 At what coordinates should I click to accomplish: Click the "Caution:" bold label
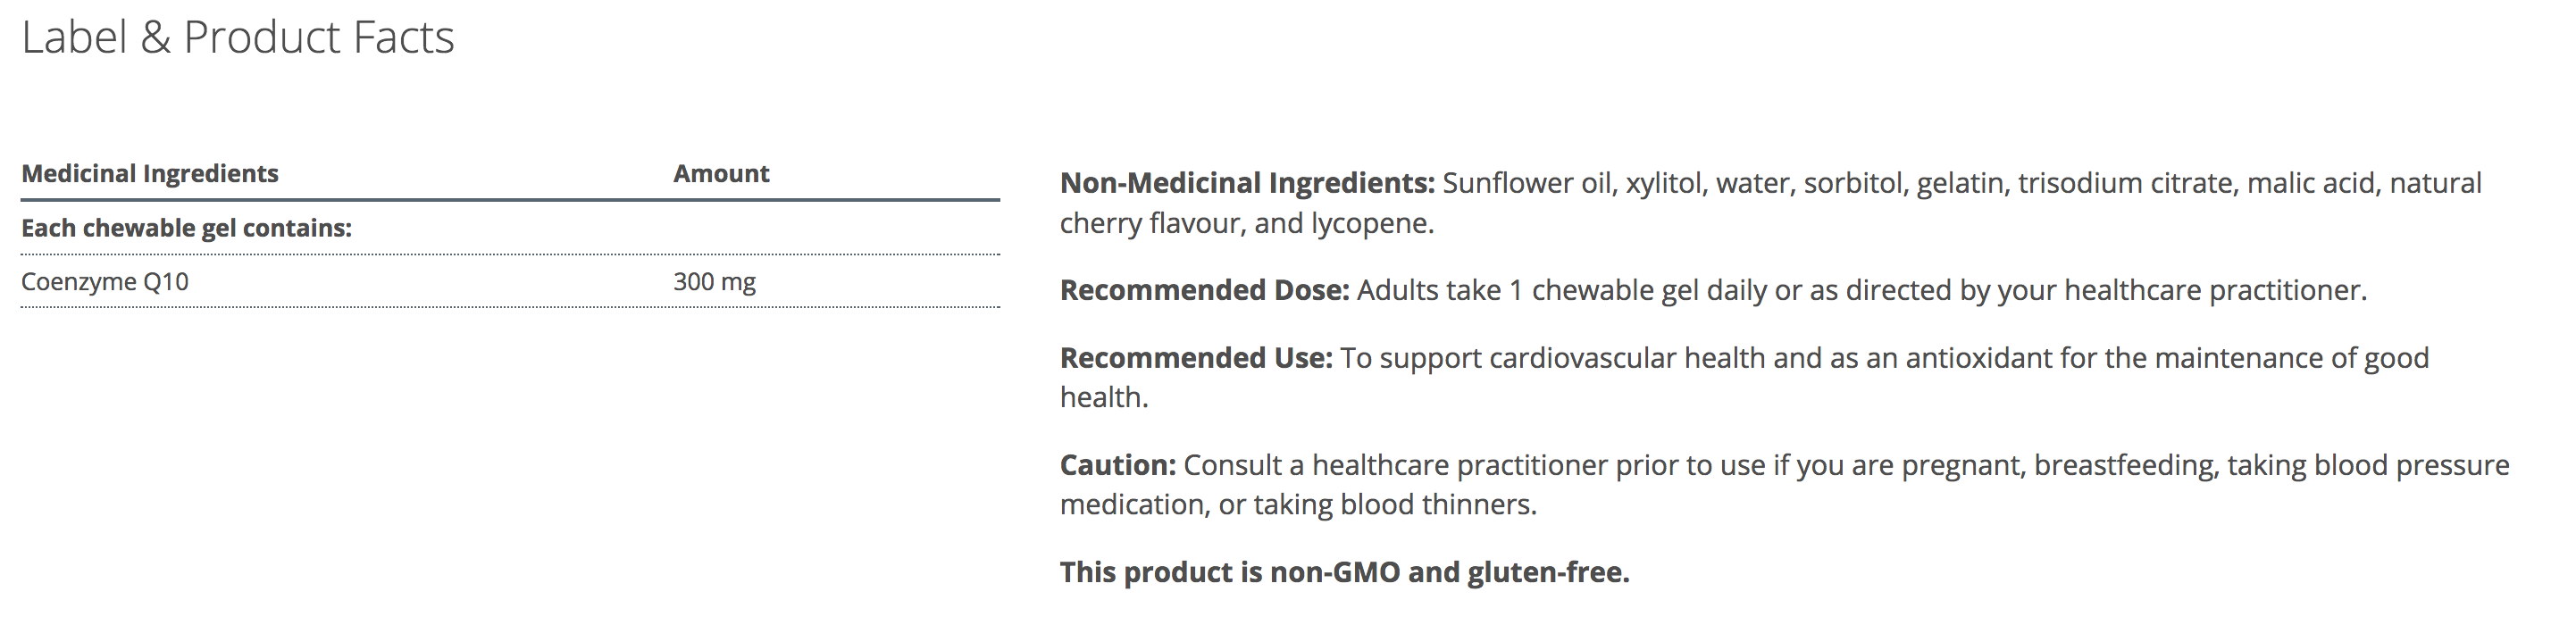[1118, 465]
